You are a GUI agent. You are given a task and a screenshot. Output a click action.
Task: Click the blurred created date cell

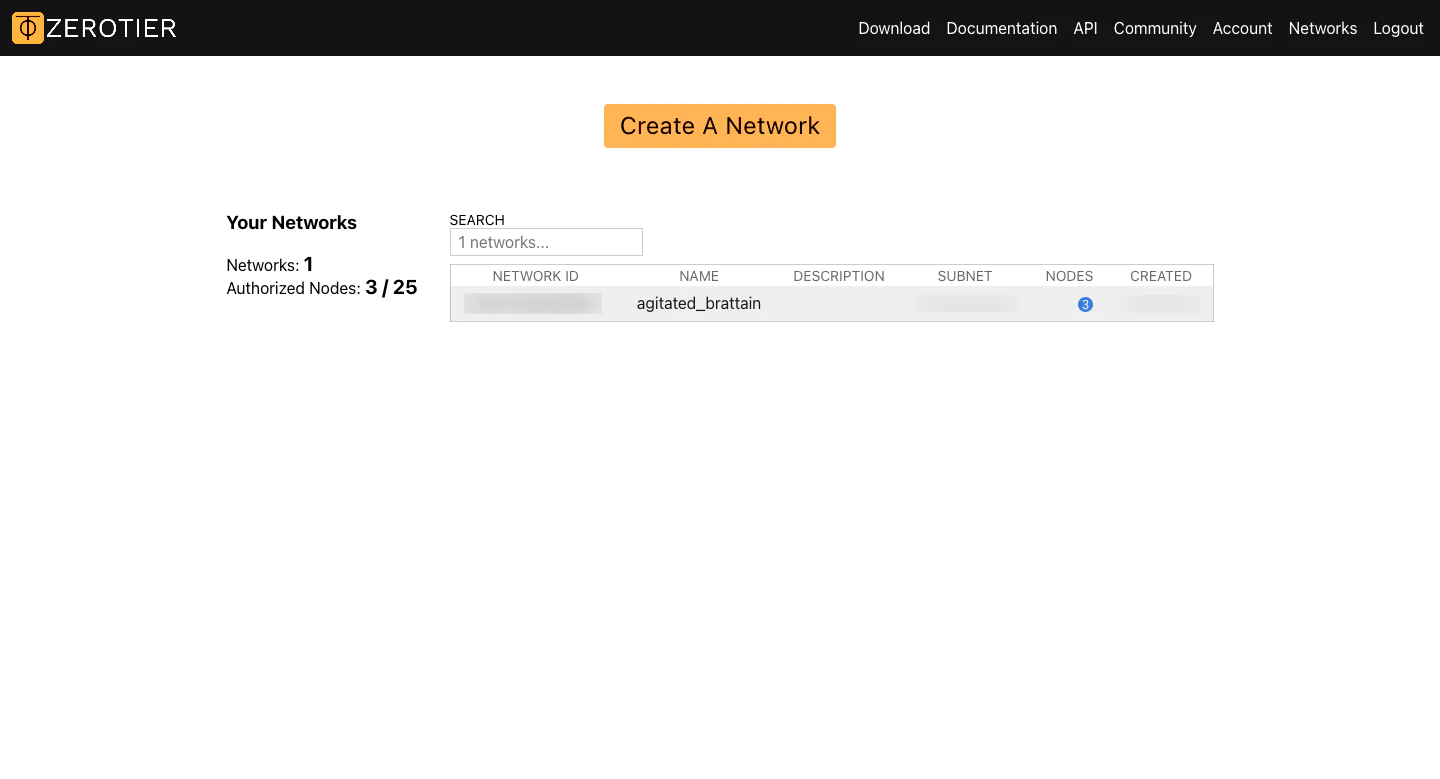coord(1161,304)
